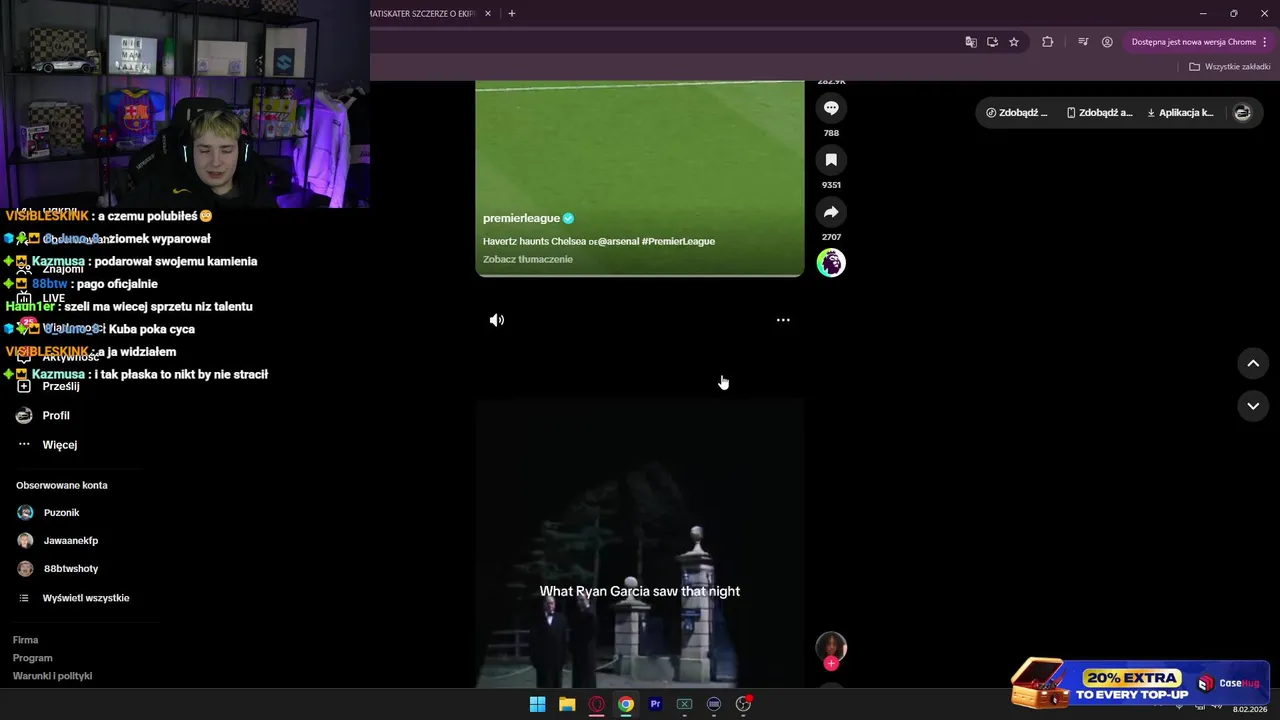Screen dimensions: 1280x720
Task: Open File Explorer from taskbar
Action: point(567,704)
